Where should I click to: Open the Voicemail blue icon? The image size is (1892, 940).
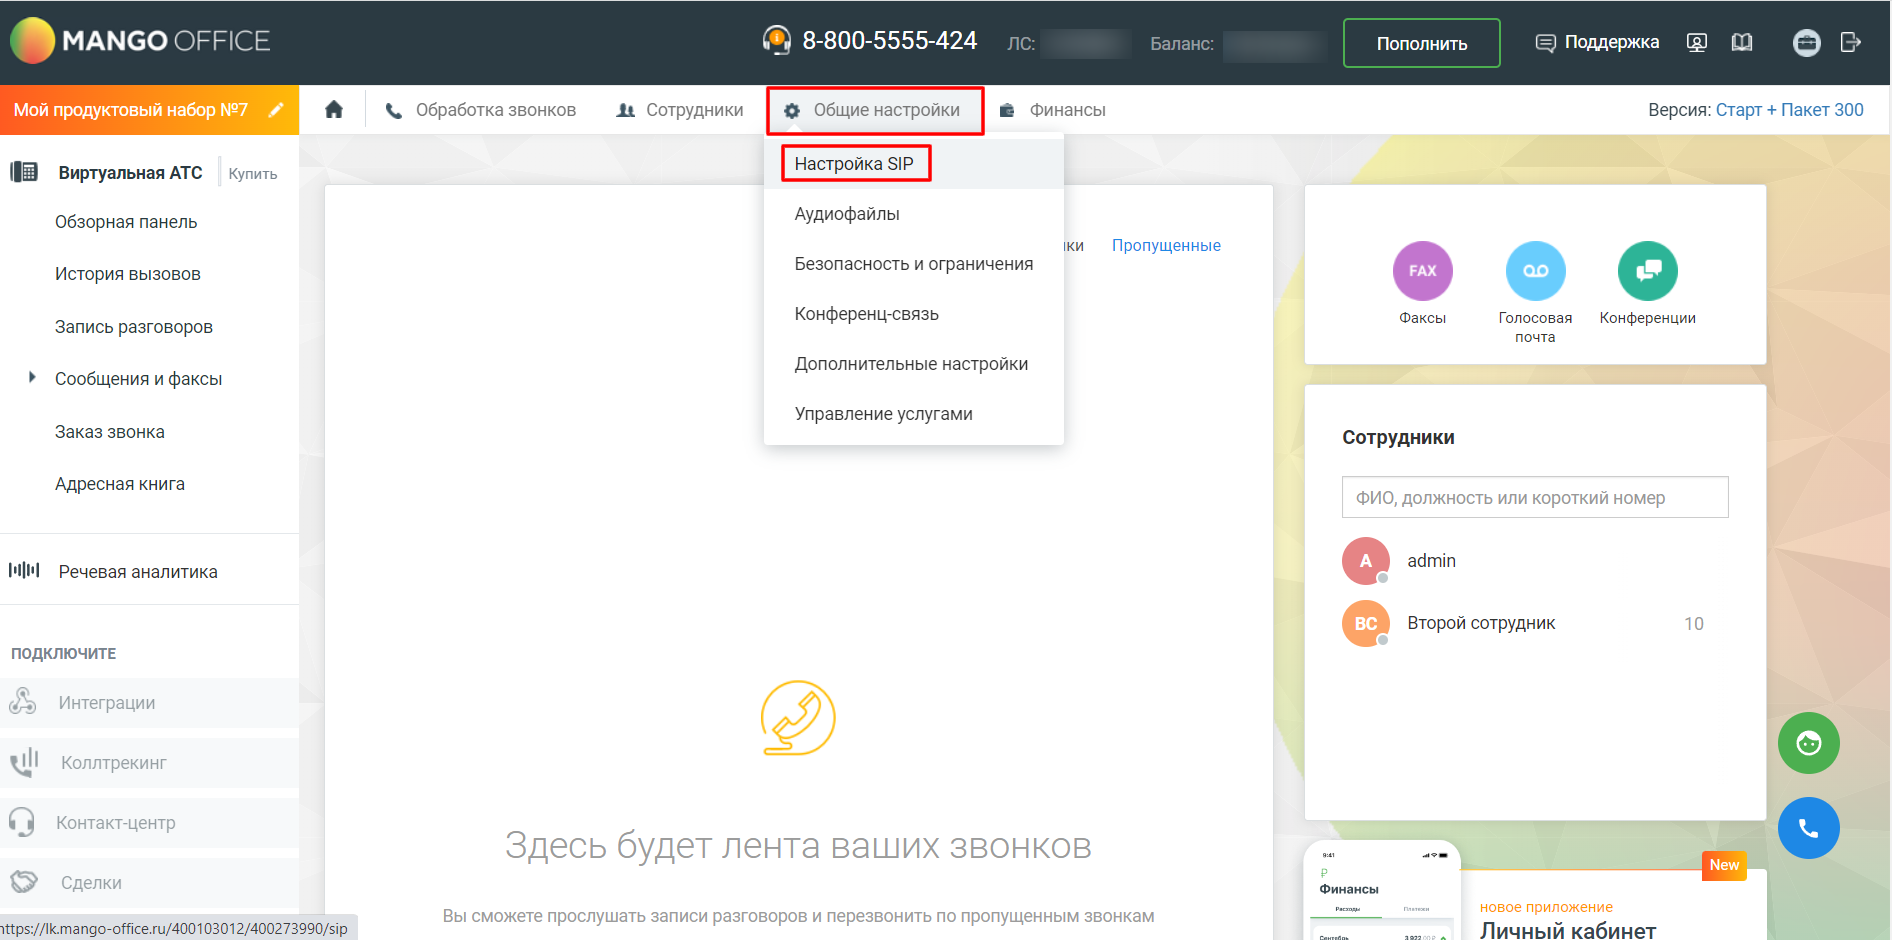click(x=1535, y=271)
